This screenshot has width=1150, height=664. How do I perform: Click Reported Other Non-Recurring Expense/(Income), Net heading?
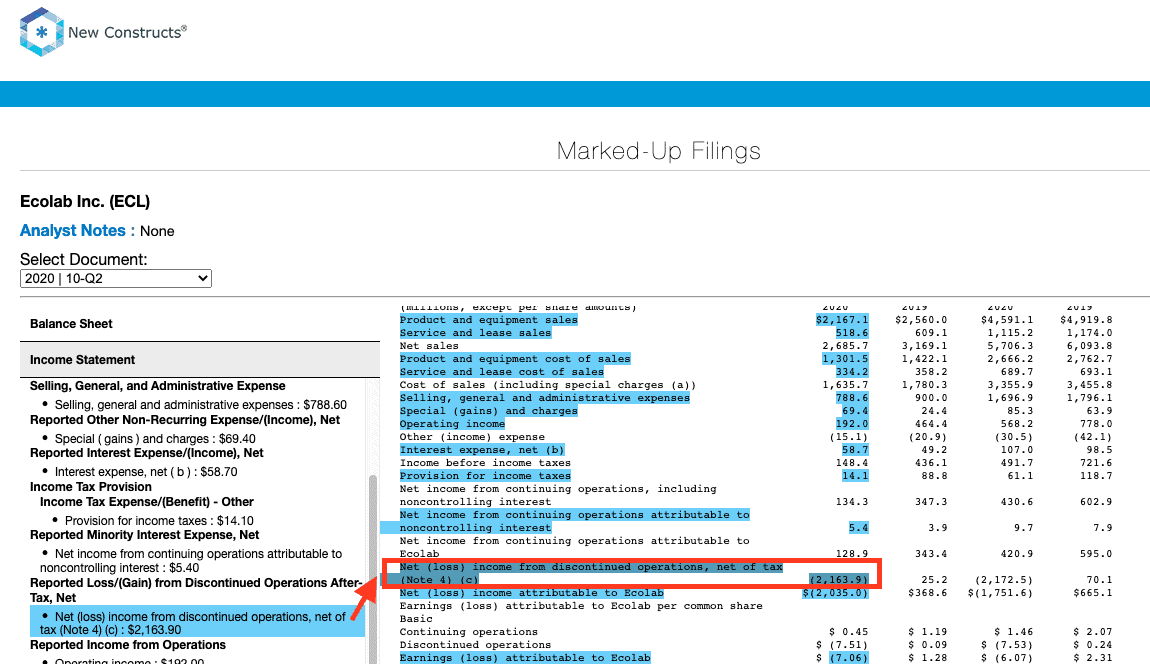[x=185, y=420]
